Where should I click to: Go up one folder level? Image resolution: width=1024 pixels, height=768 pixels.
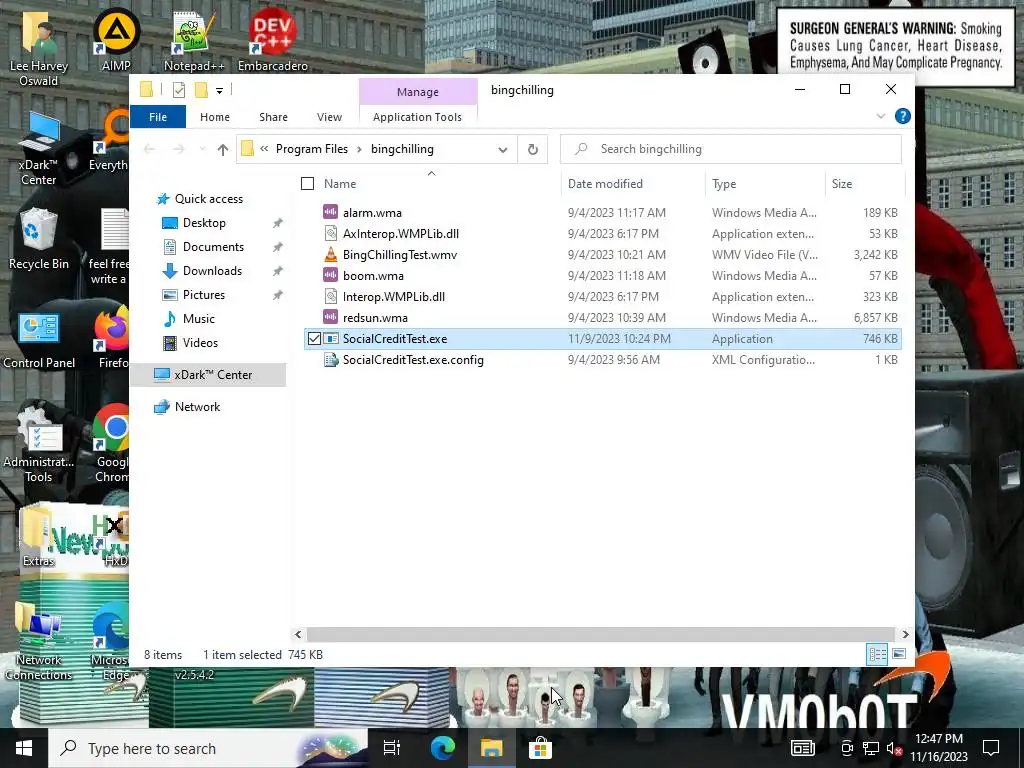(223, 150)
